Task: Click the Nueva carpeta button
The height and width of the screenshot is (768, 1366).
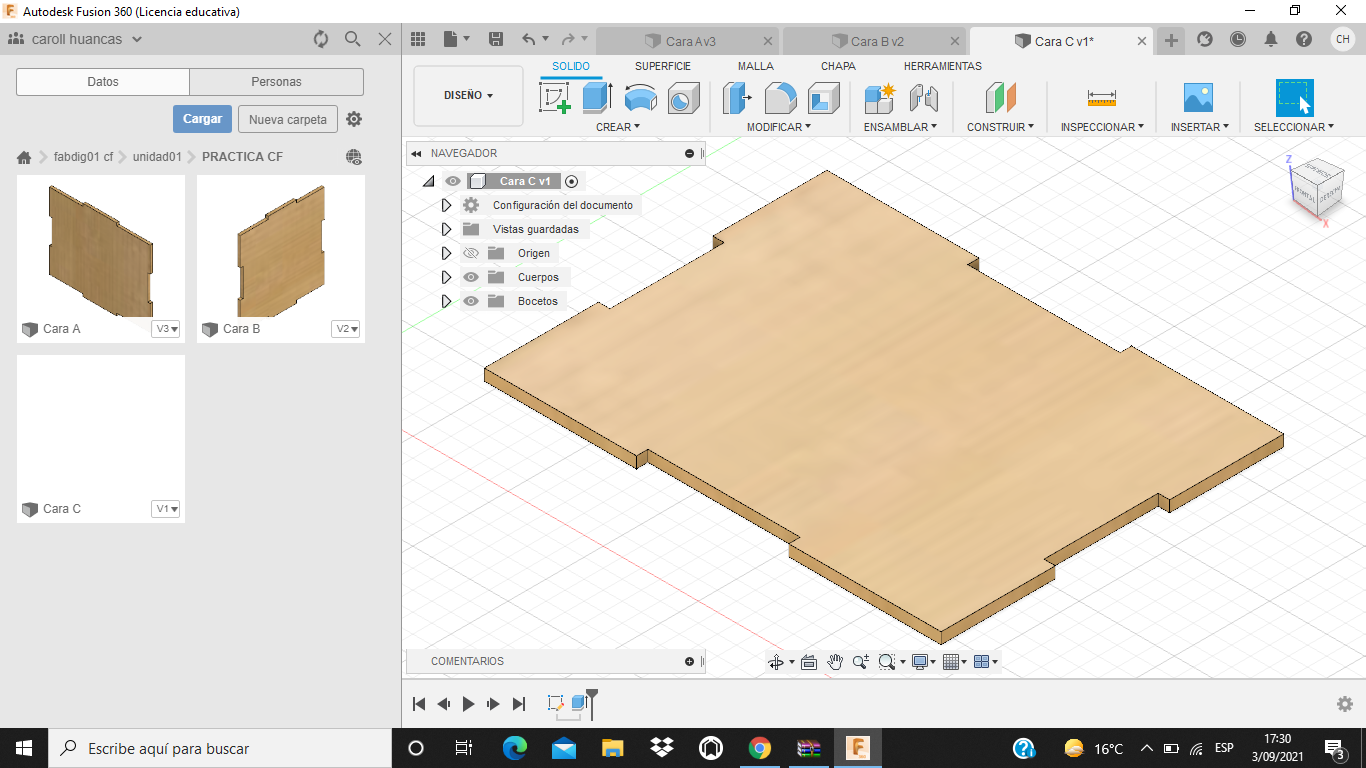Action: pos(287,119)
